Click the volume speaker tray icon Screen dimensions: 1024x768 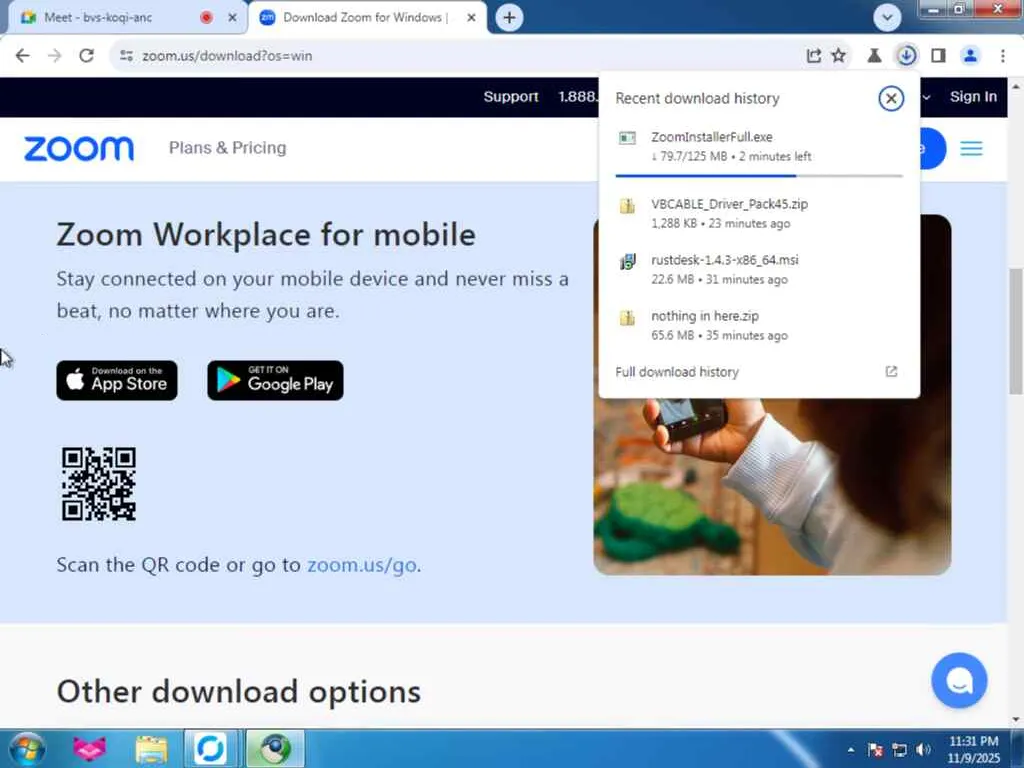923,750
